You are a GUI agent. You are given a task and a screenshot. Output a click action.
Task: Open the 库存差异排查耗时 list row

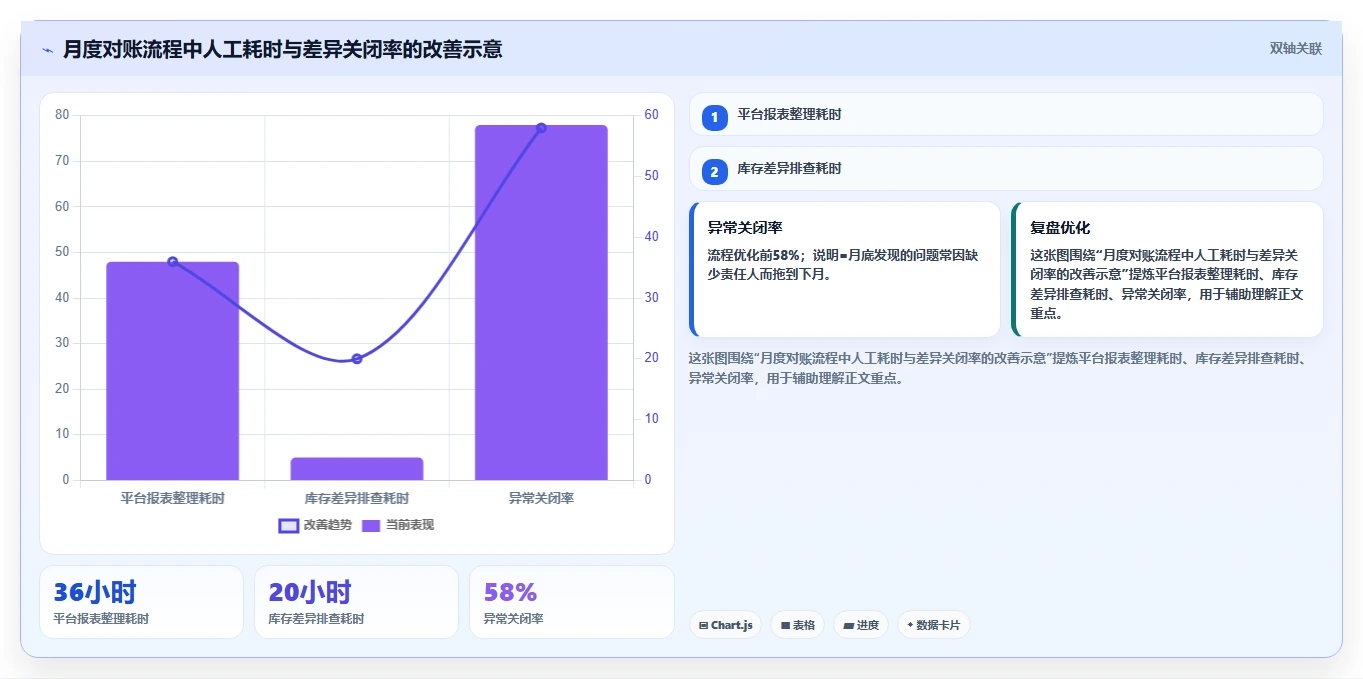pos(1006,169)
